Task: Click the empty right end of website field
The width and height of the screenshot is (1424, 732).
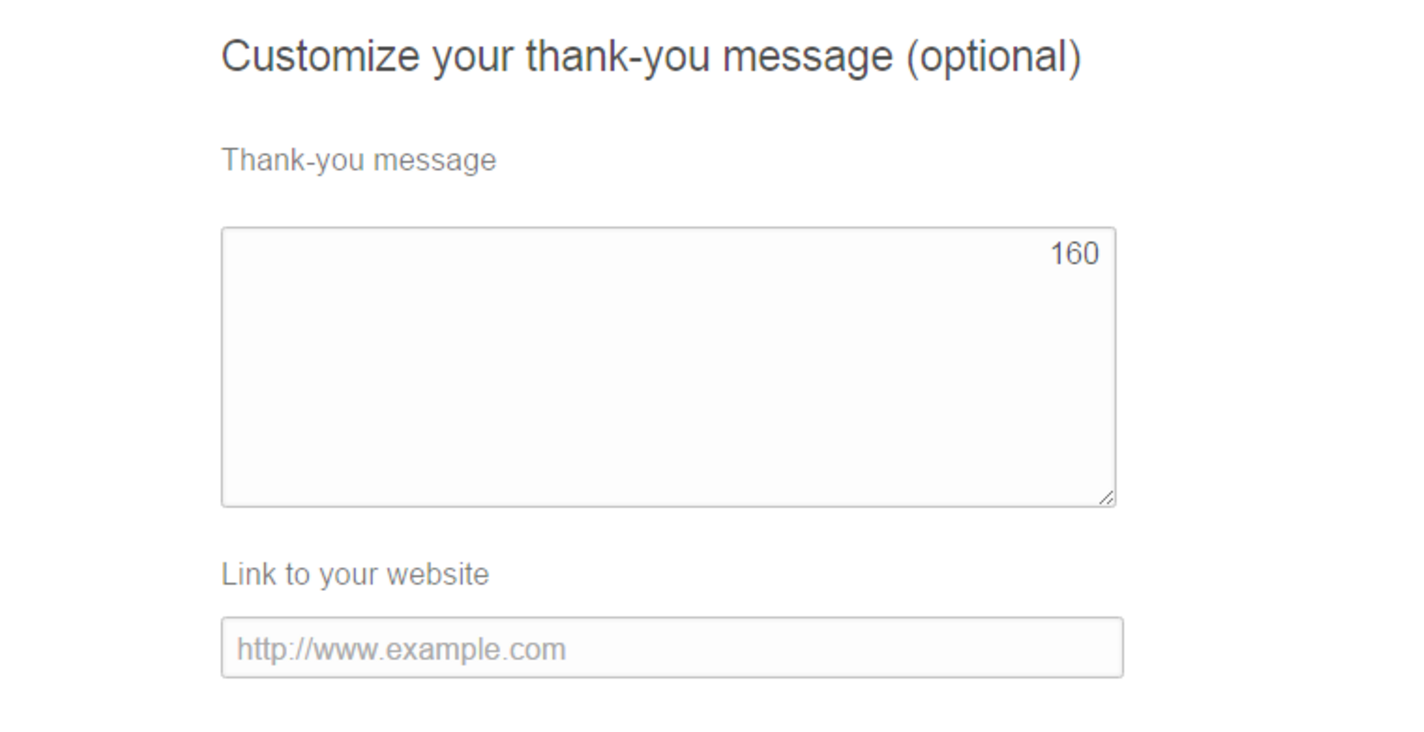Action: pos(1080,648)
